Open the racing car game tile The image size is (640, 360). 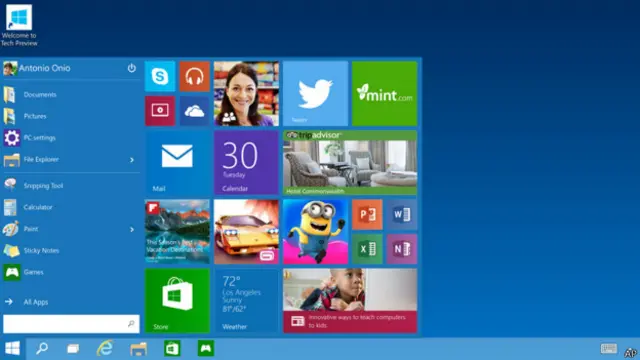[x=247, y=231]
